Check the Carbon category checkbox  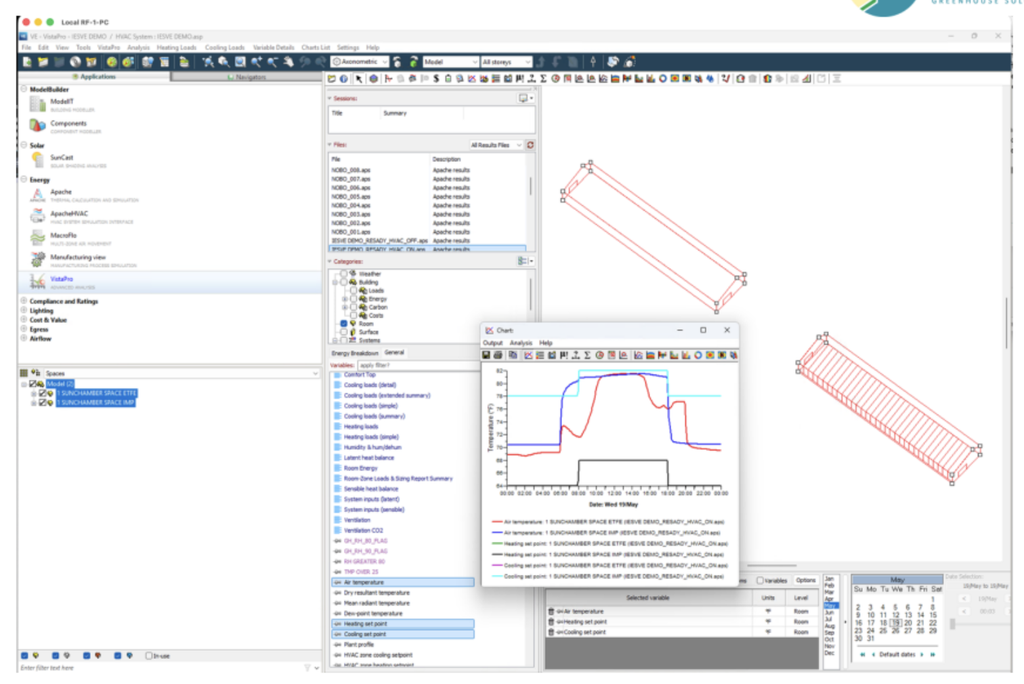point(353,308)
